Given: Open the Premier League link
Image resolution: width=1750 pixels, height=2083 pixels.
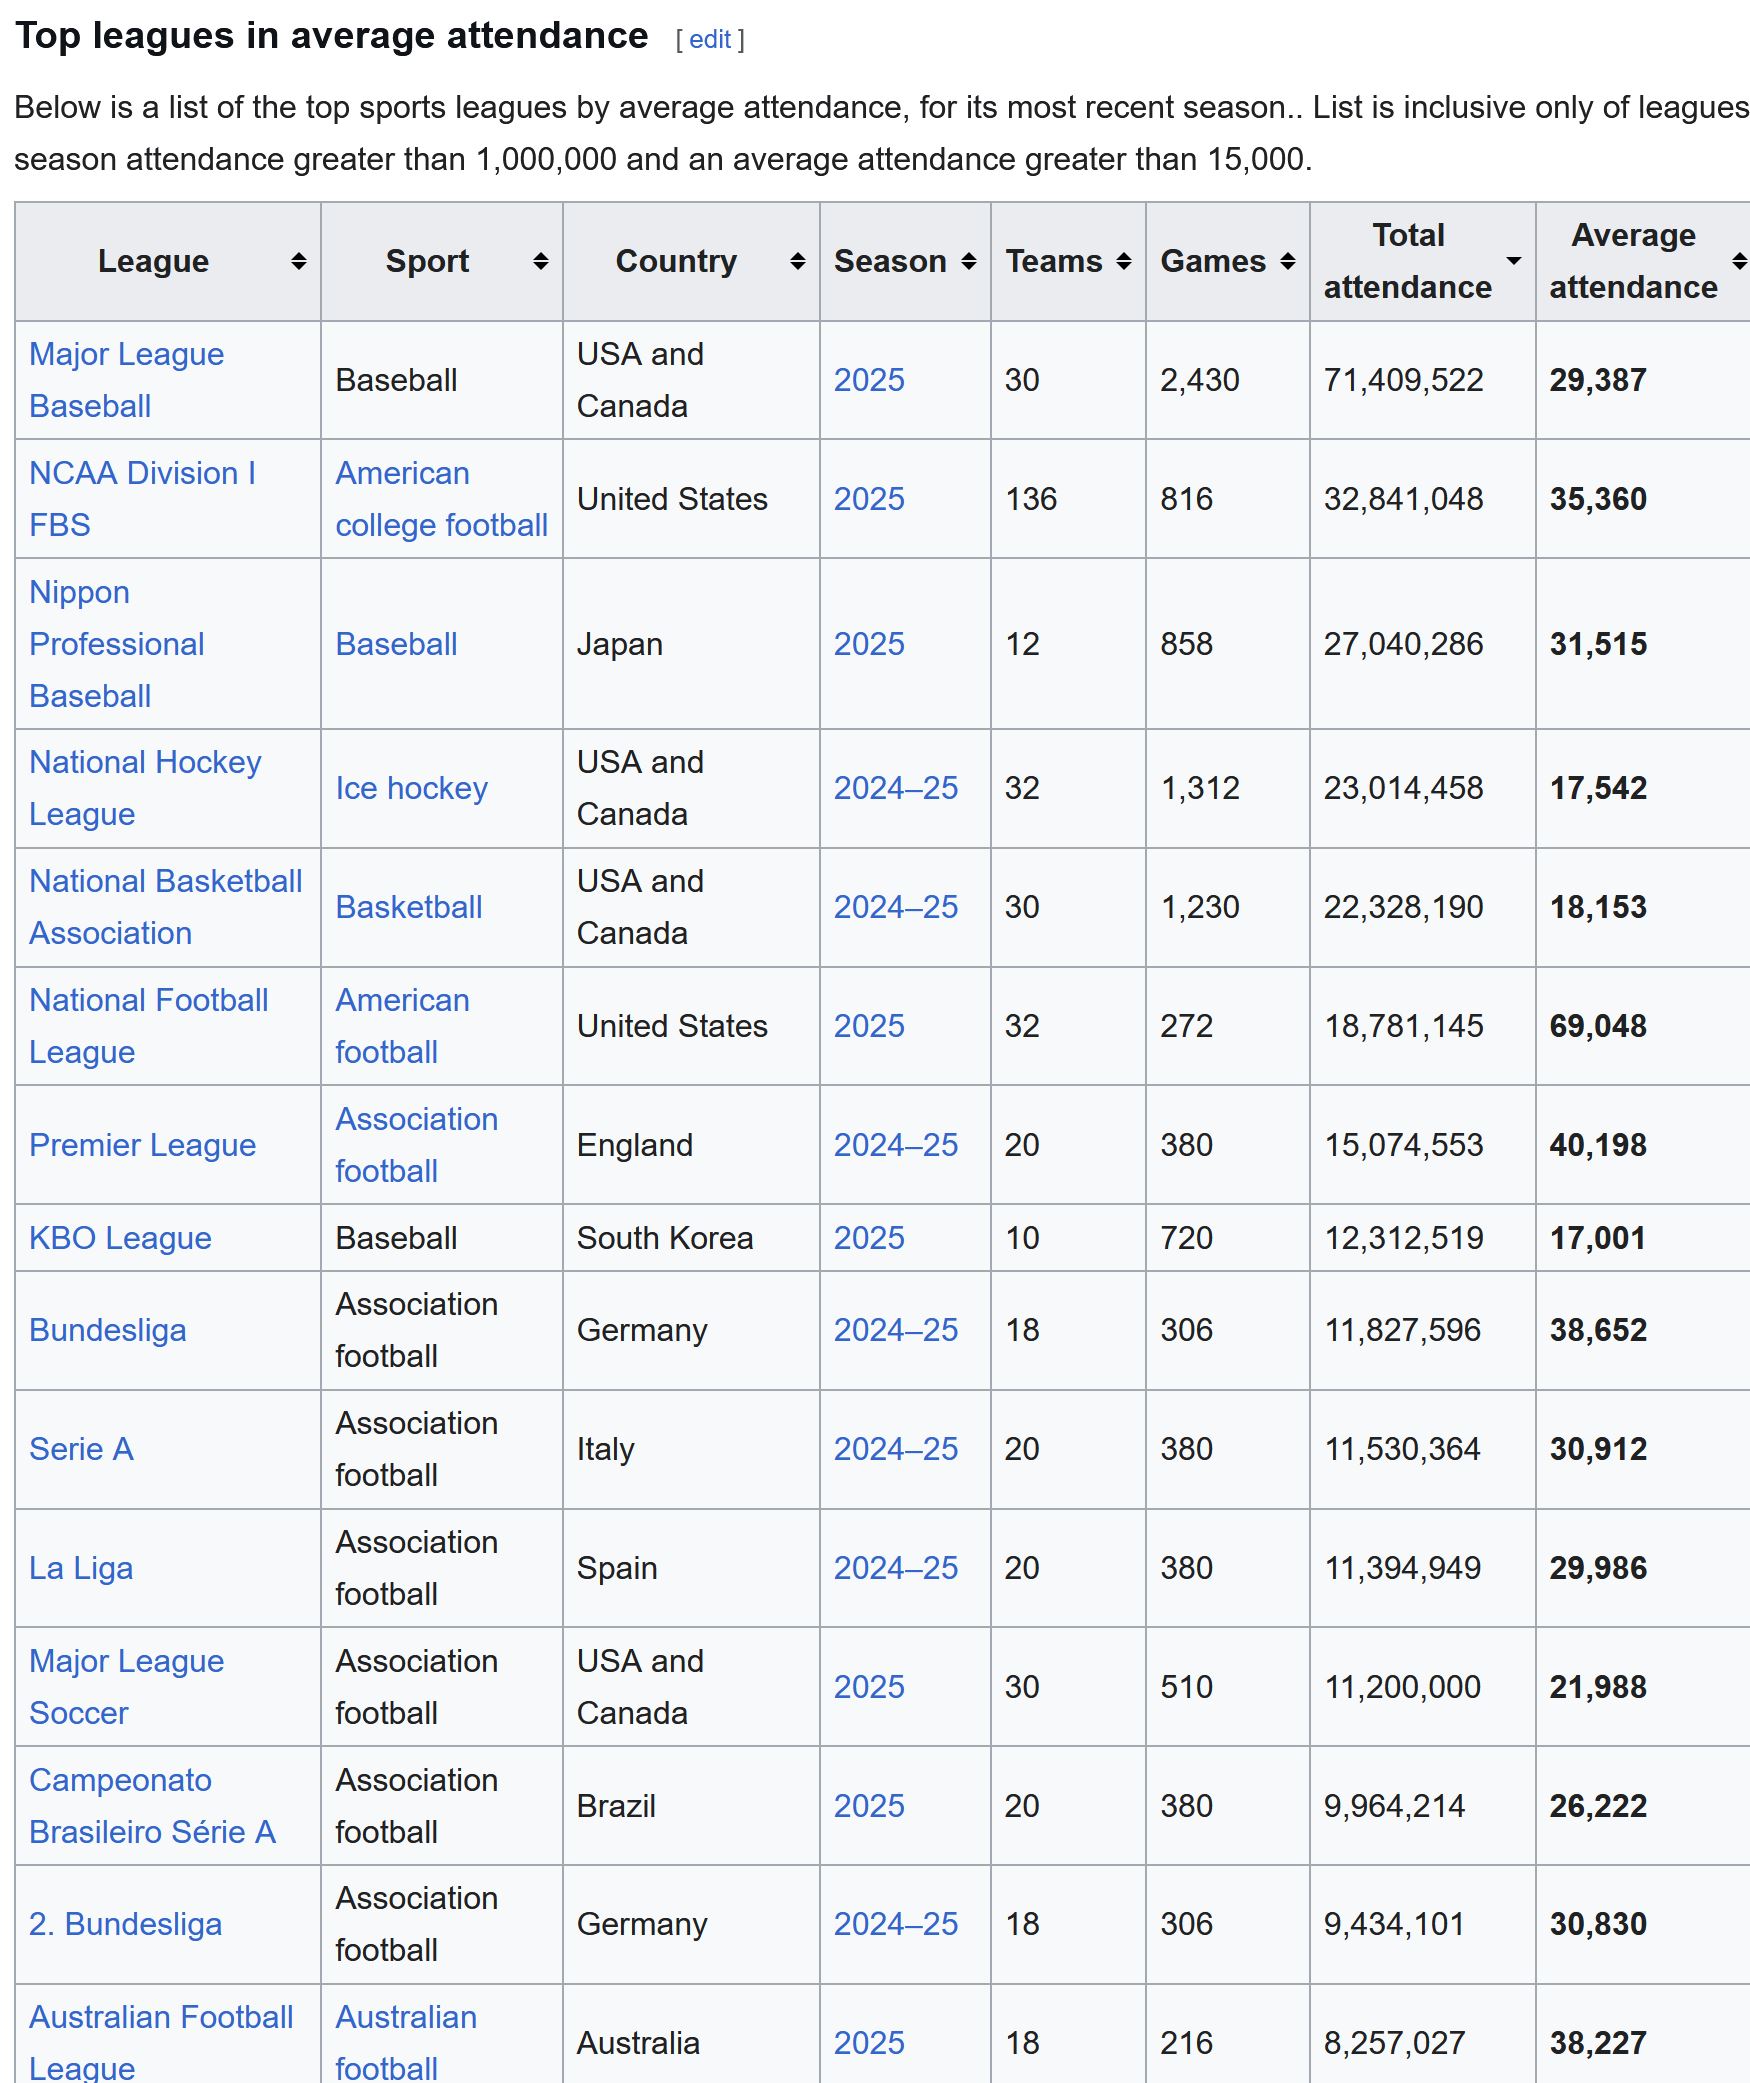Looking at the screenshot, I should click(142, 1145).
